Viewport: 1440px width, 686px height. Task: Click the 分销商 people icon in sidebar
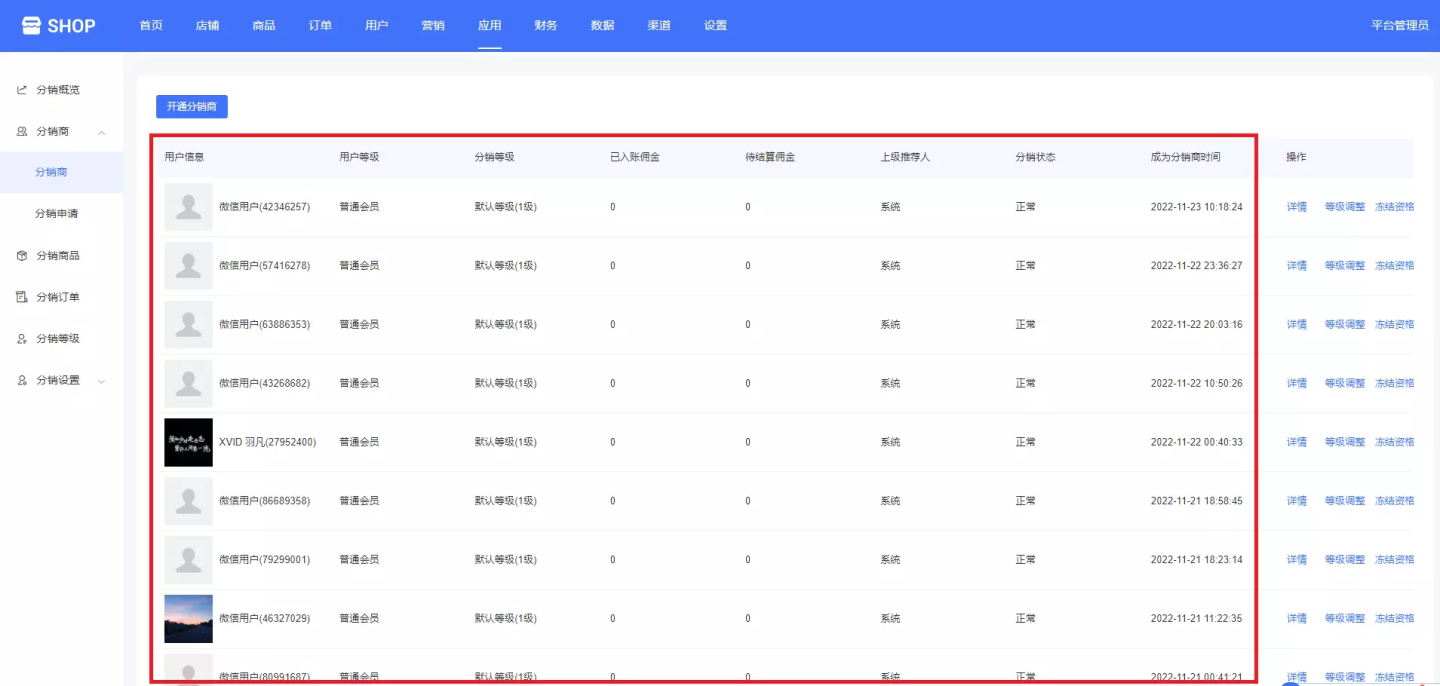click(22, 131)
